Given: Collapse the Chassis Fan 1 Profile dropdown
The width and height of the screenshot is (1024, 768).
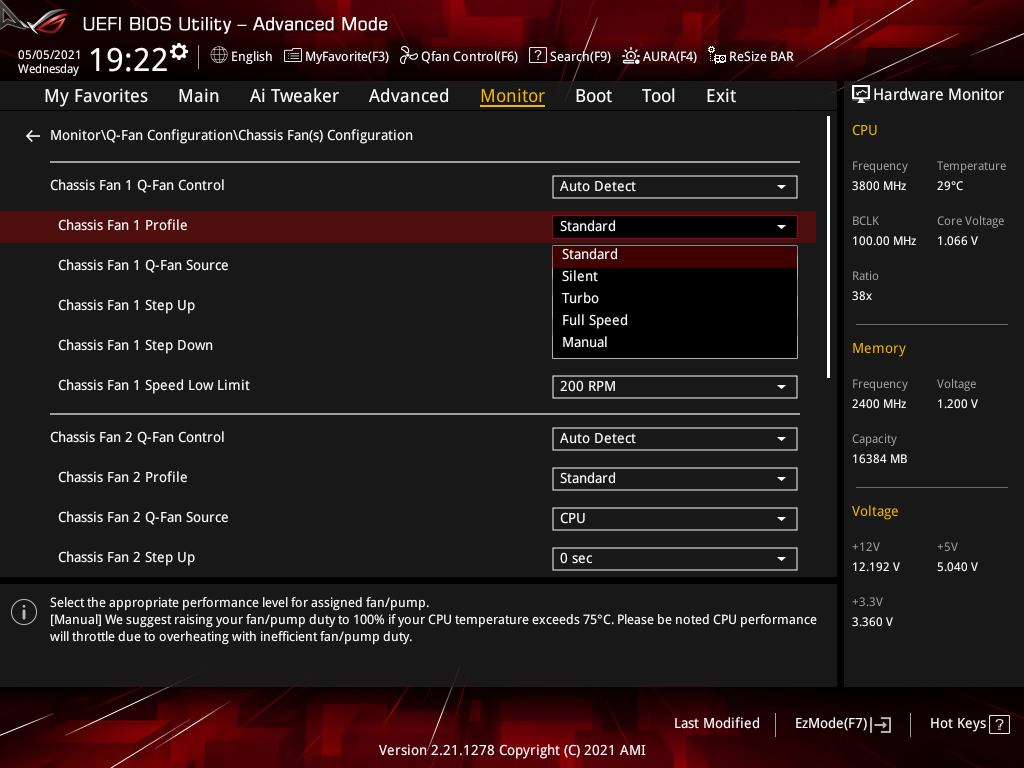Looking at the screenshot, I should [x=675, y=227].
